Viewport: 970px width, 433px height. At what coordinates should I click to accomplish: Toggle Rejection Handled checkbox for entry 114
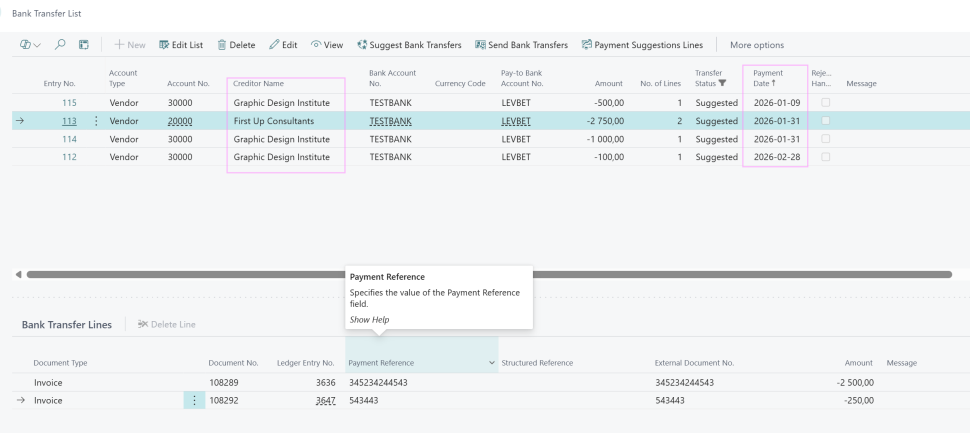pos(825,139)
